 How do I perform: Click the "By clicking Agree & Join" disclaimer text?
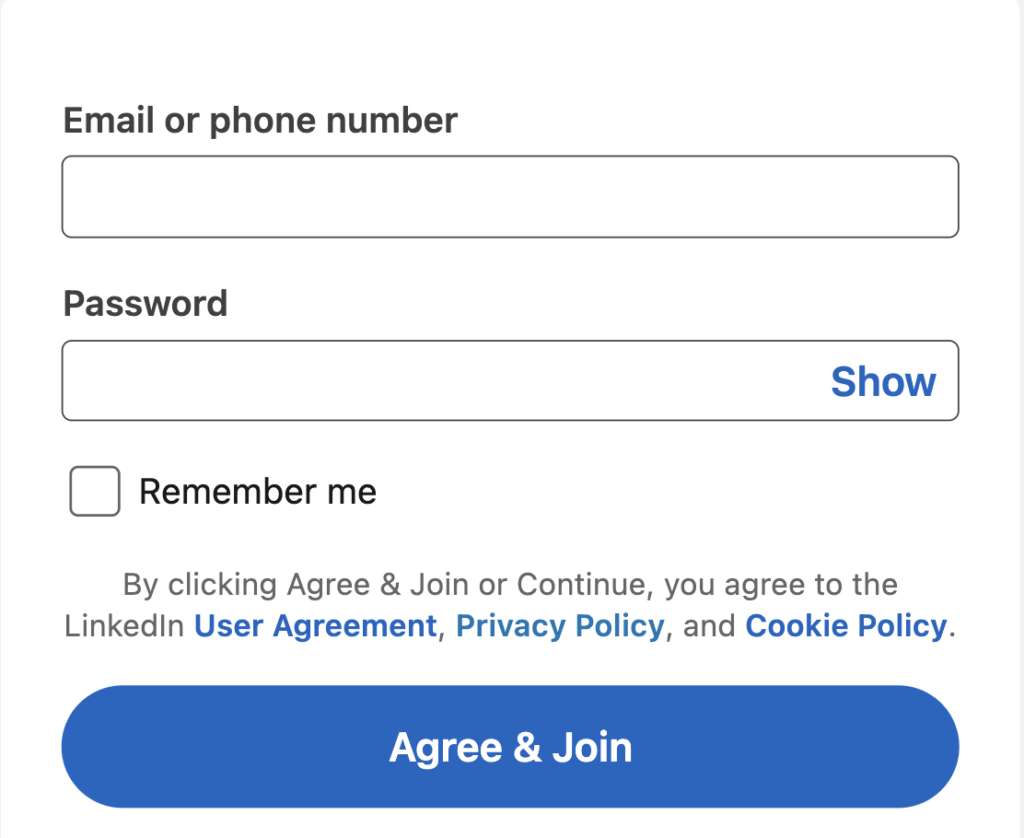point(300,584)
